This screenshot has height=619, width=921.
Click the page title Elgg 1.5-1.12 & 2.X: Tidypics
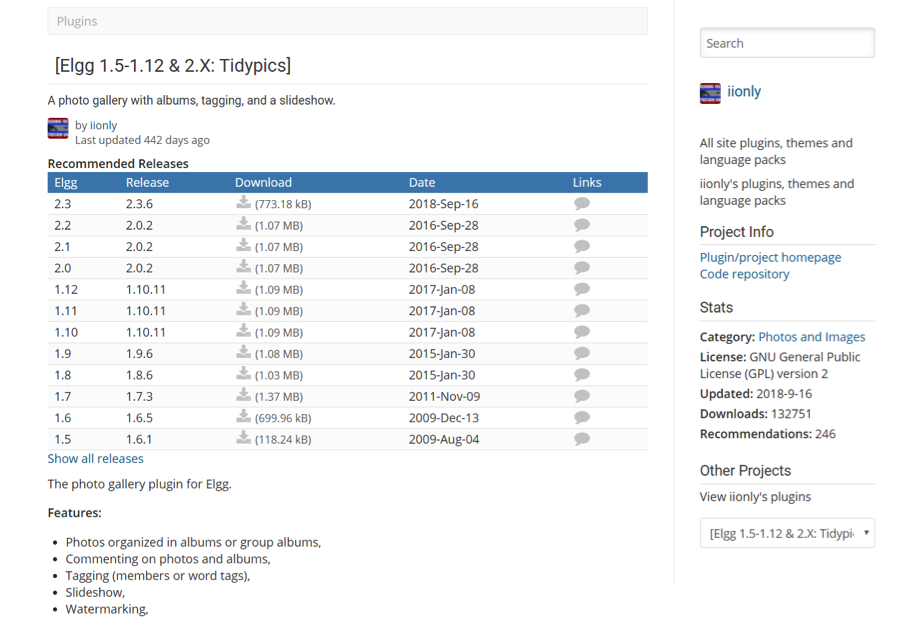(x=173, y=65)
